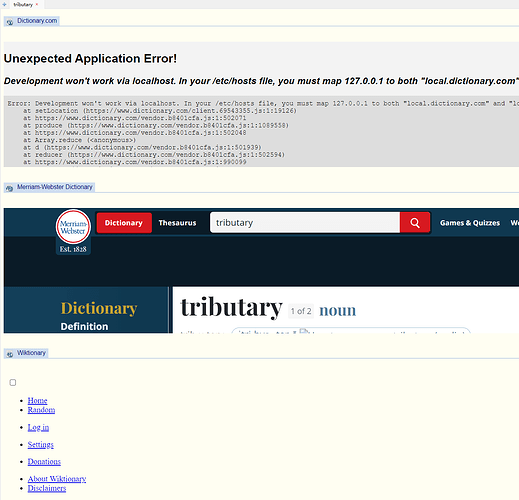Open the Dictionary.com section header
Screen dimensions: 519x500
pyautogui.click(x=37, y=21)
